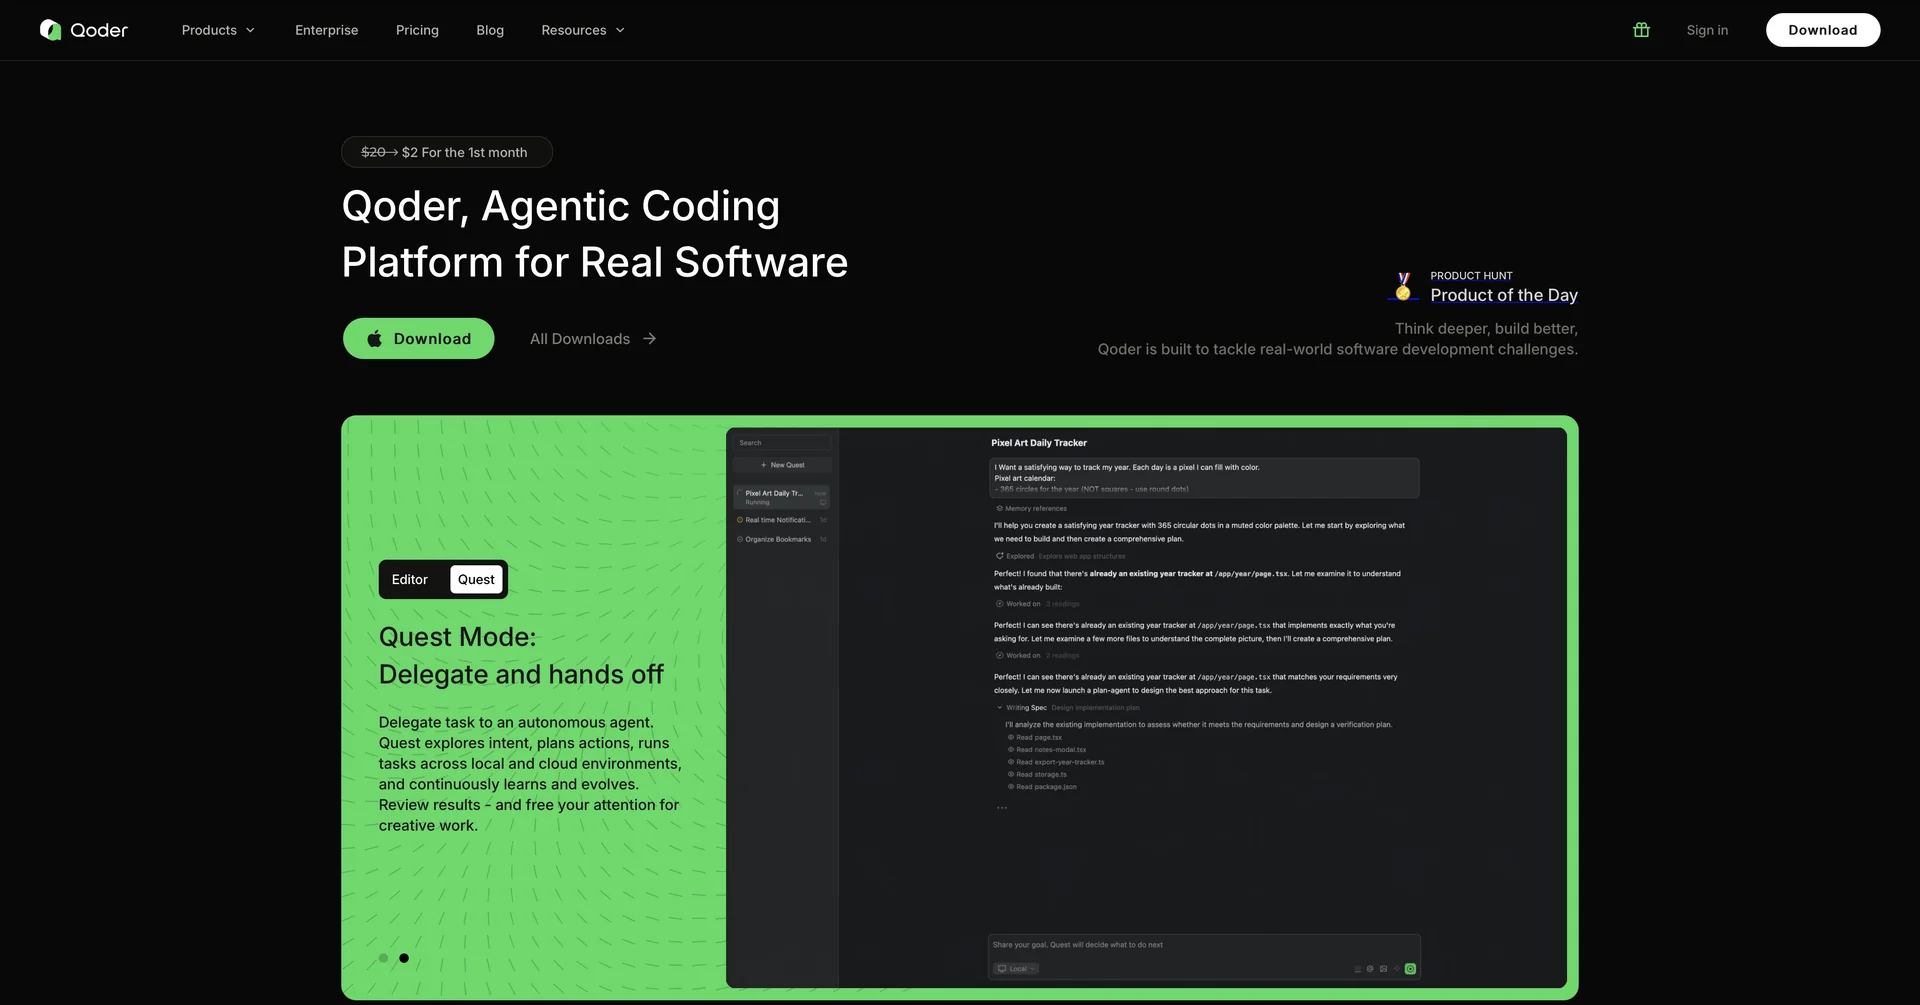This screenshot has height=1005, width=1920.
Task: Select the first carousel dot
Action: click(383, 958)
